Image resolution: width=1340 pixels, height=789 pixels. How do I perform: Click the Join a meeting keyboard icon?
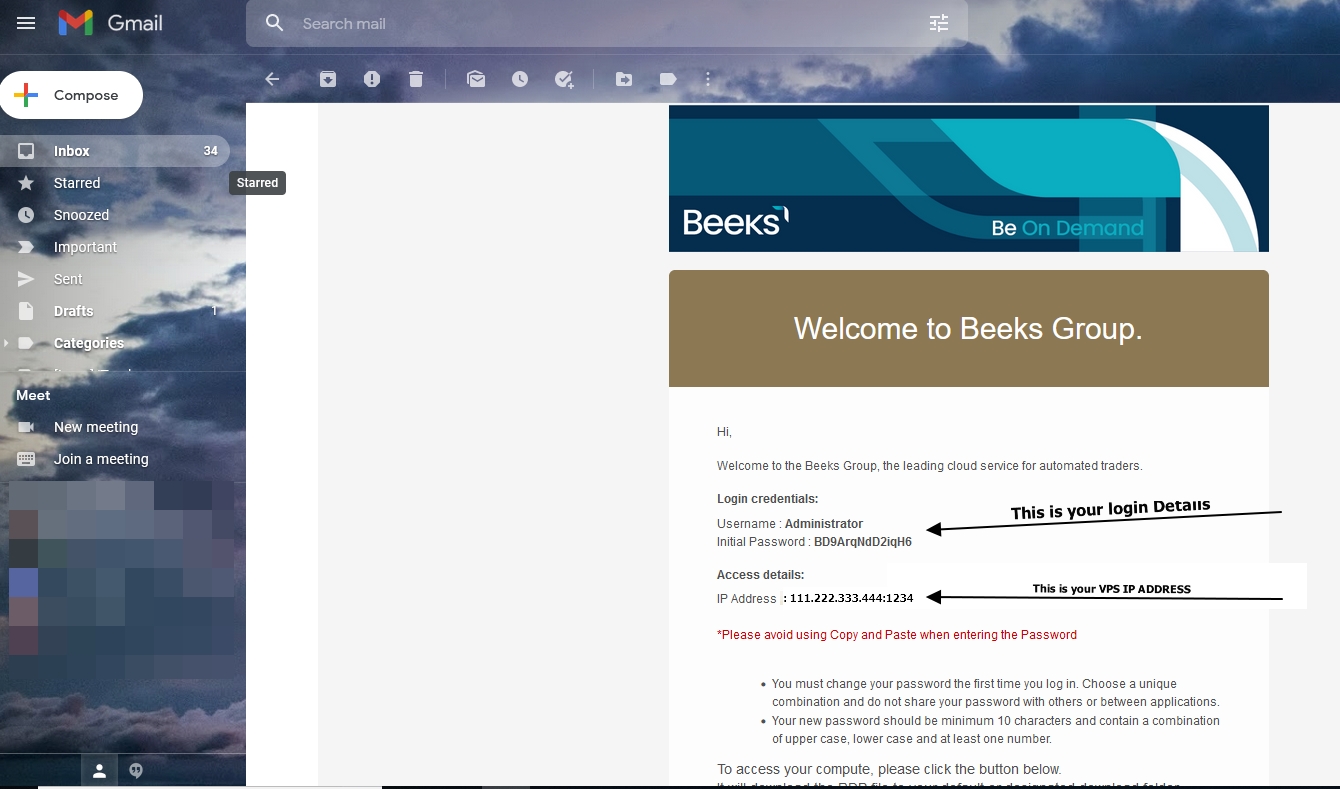click(26, 459)
